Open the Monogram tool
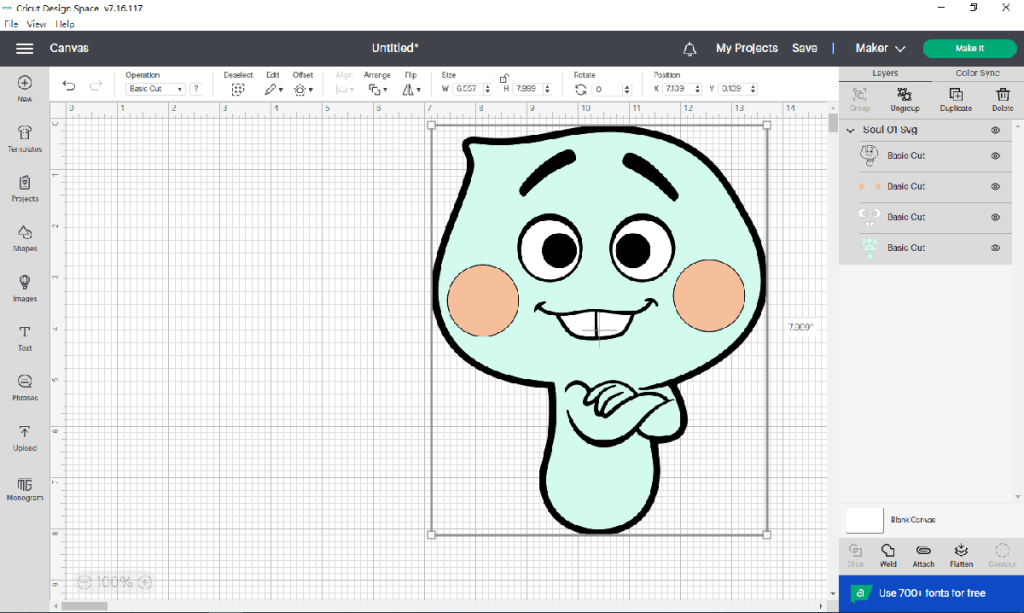 pos(24,490)
